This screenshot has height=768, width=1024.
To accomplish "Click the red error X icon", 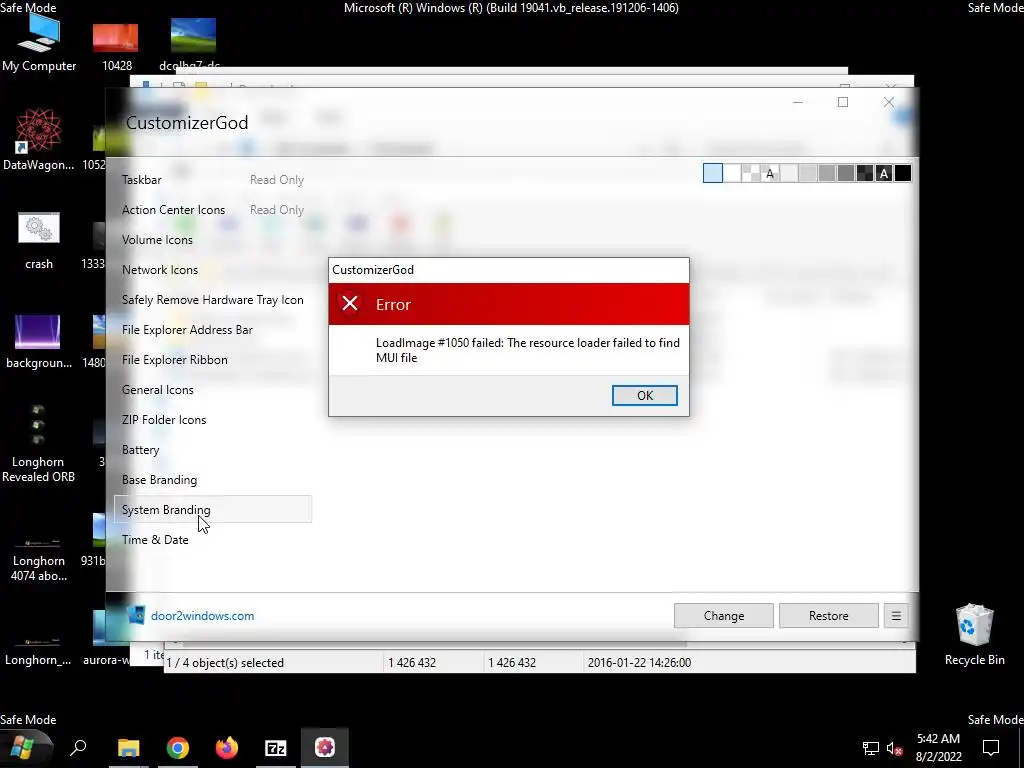I will click(x=350, y=304).
